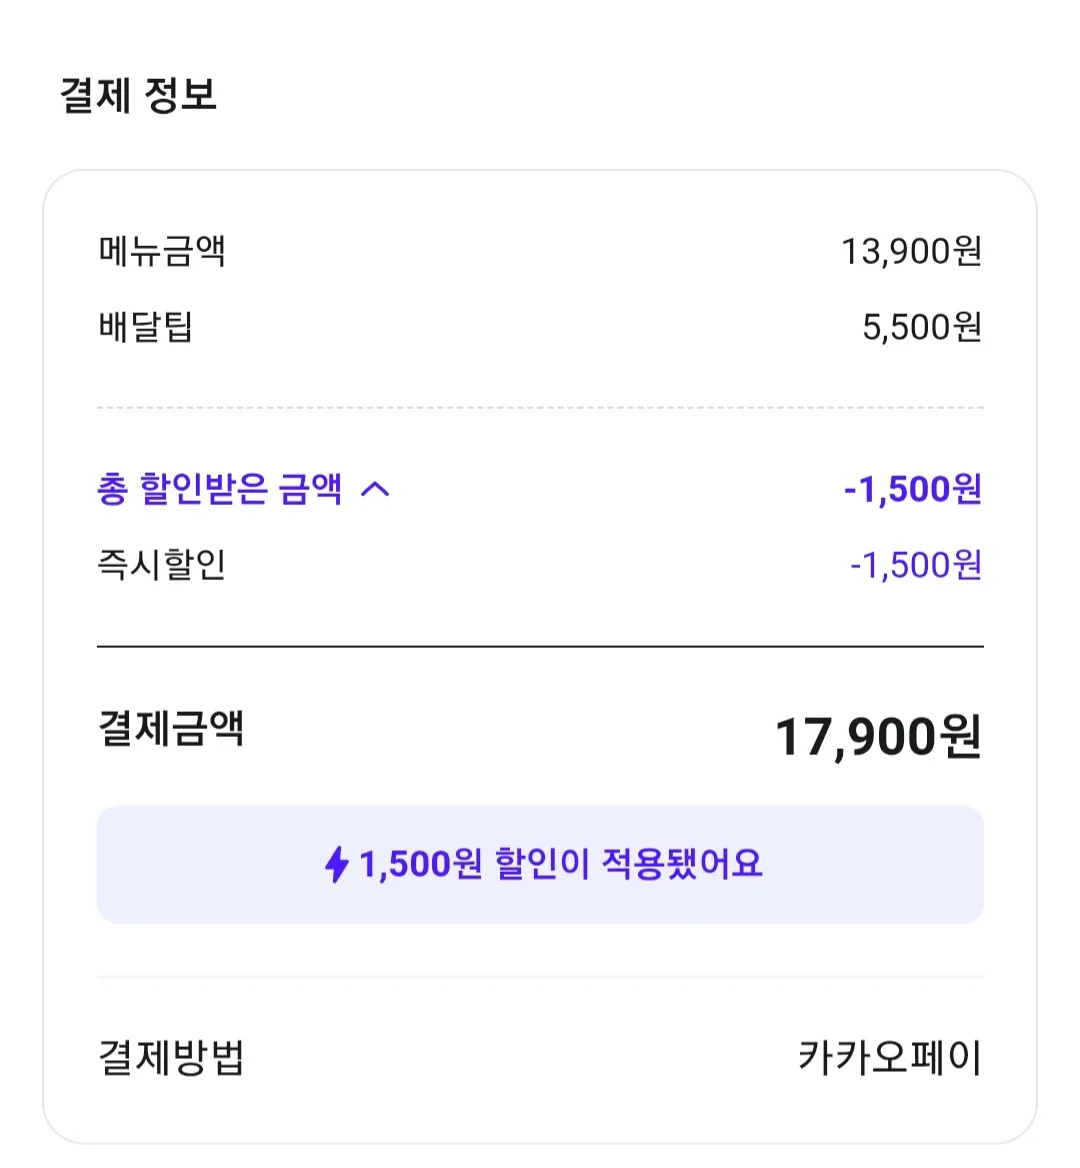The image size is (1080, 1168).
Task: Select the 1,500원 할인이 적용됐어요 banner
Action: [540, 864]
